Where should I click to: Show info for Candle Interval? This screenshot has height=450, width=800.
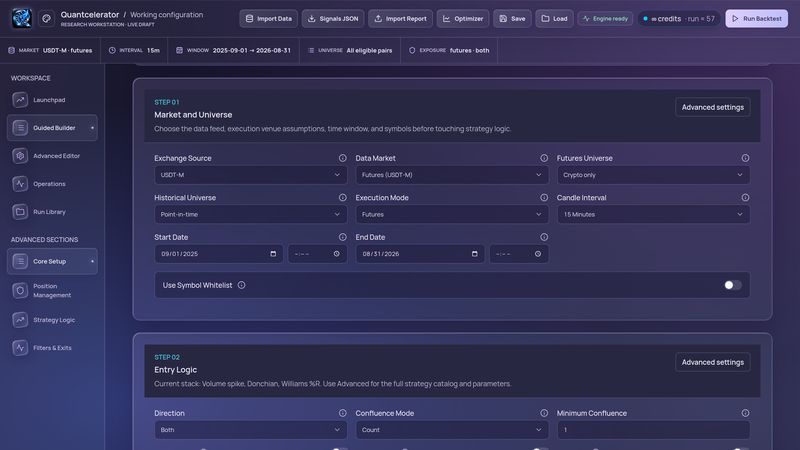point(745,197)
